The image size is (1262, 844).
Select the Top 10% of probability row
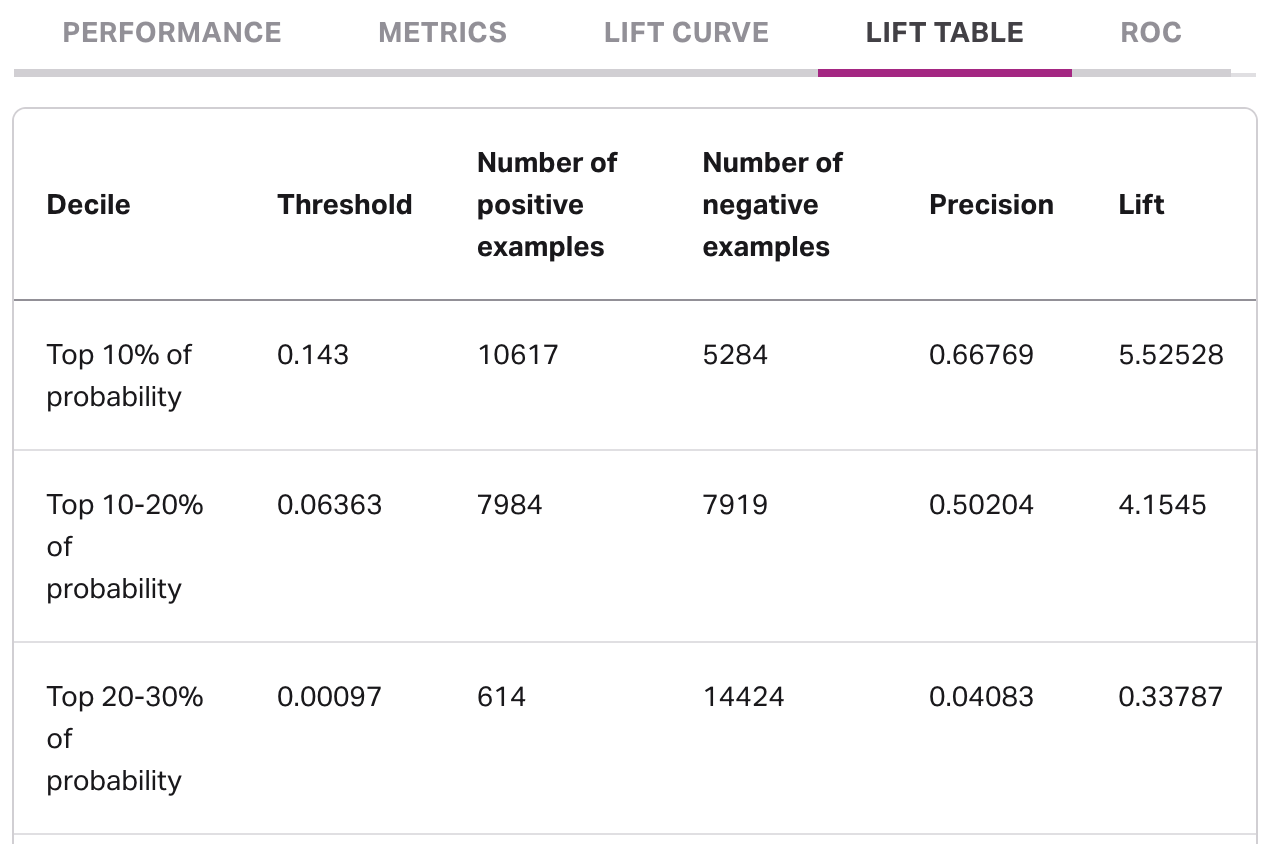119,375
